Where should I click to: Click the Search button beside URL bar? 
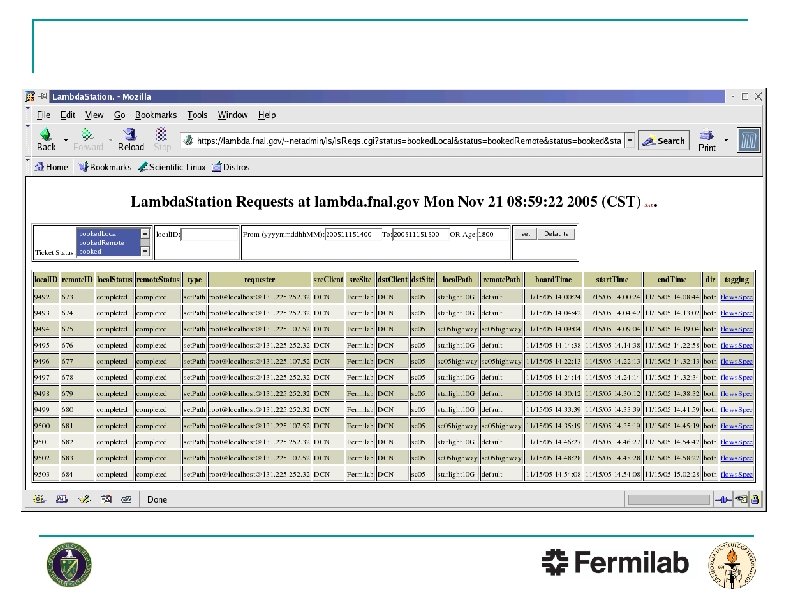point(664,141)
